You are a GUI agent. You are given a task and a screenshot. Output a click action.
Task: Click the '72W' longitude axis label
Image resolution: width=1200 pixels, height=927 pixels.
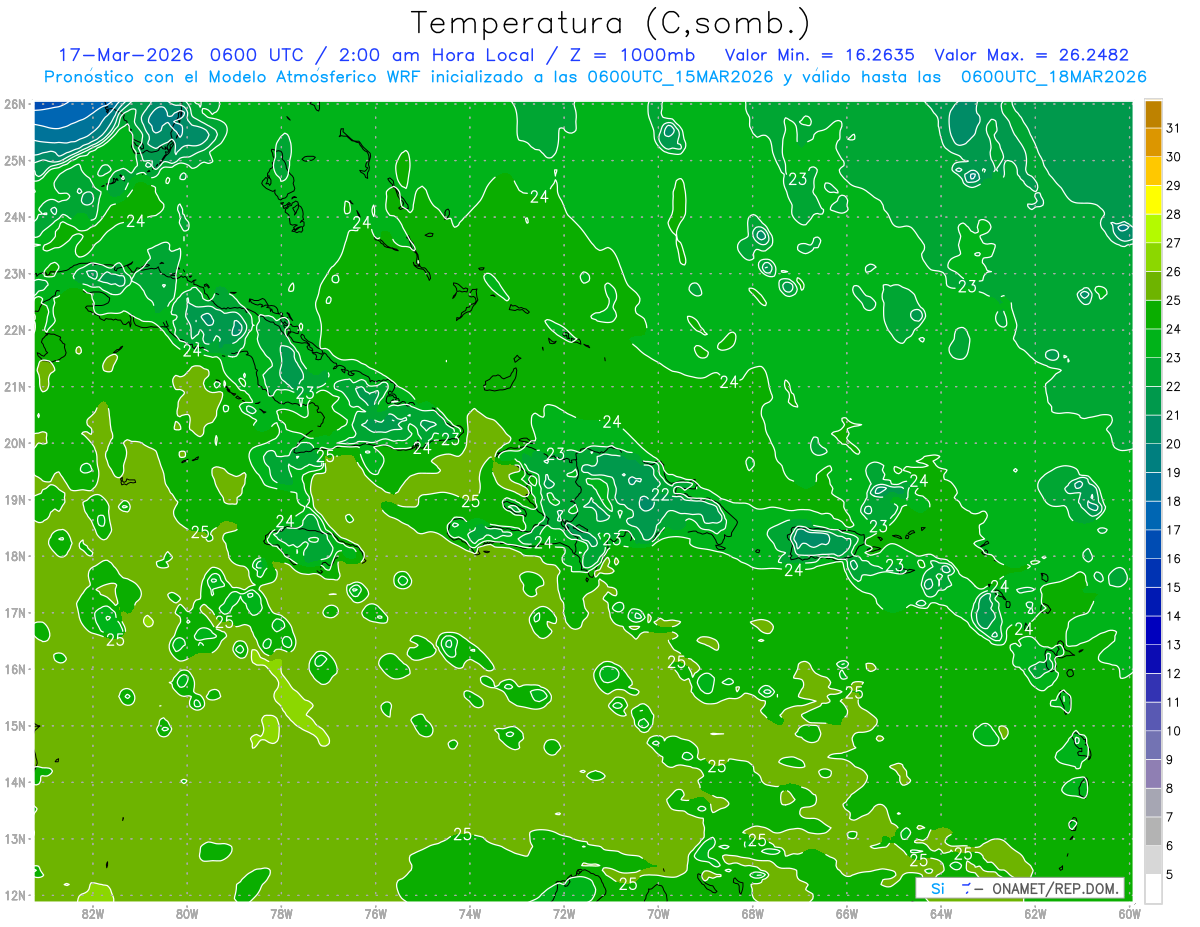[x=564, y=913]
